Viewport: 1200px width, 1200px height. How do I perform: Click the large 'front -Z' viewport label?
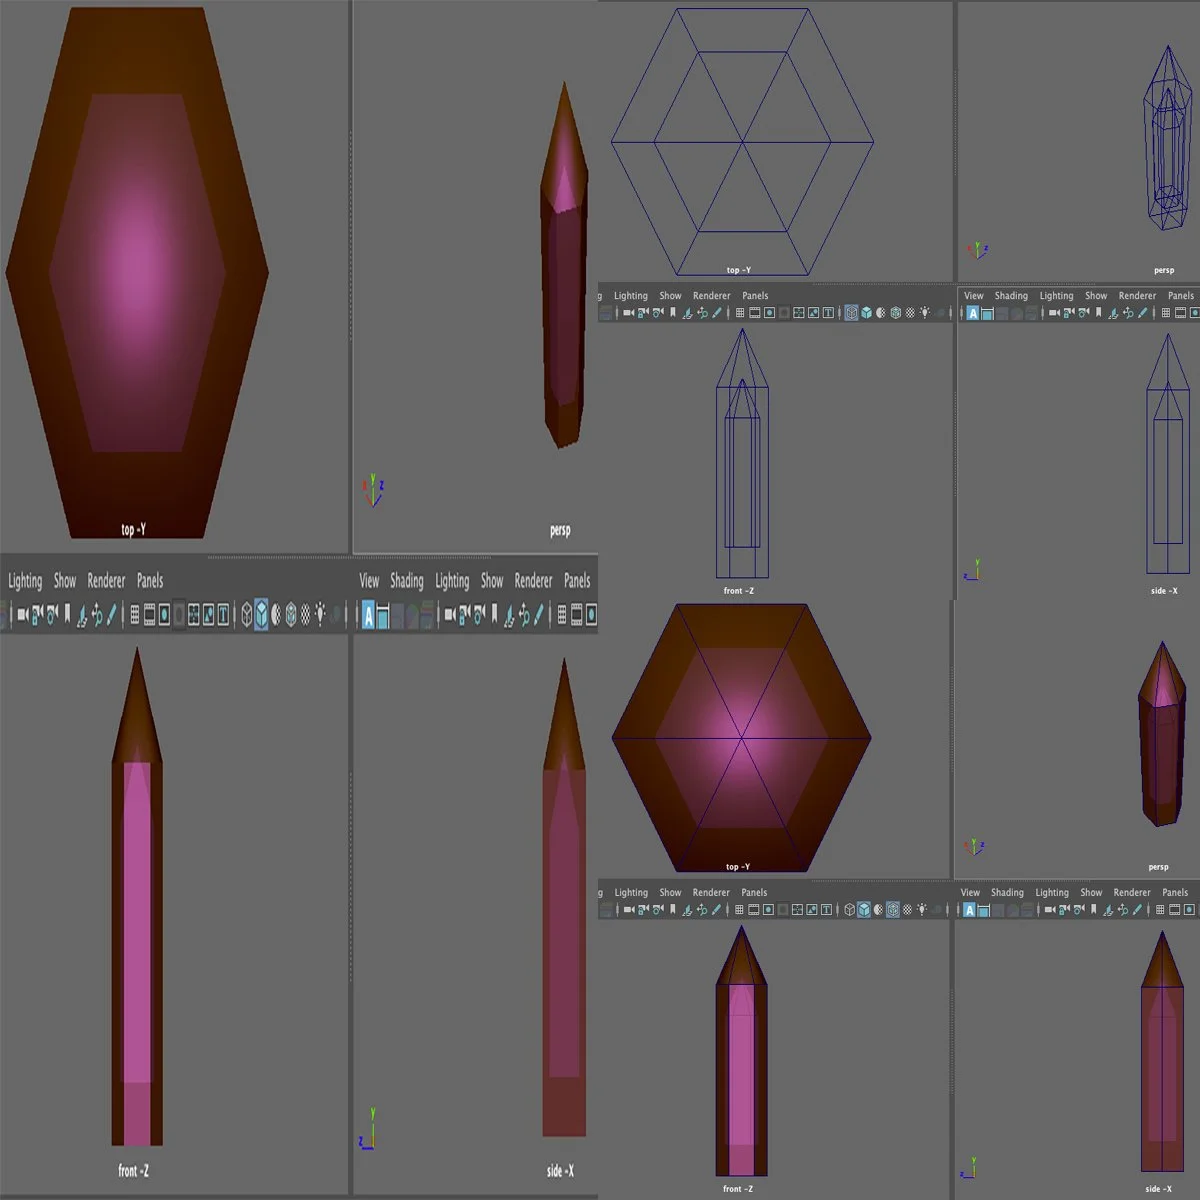pyautogui.click(x=133, y=1171)
